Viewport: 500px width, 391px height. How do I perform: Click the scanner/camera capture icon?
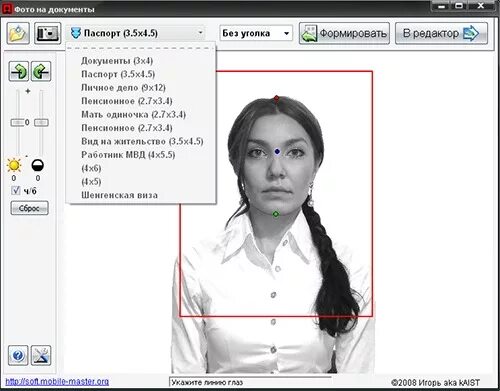click(x=47, y=33)
